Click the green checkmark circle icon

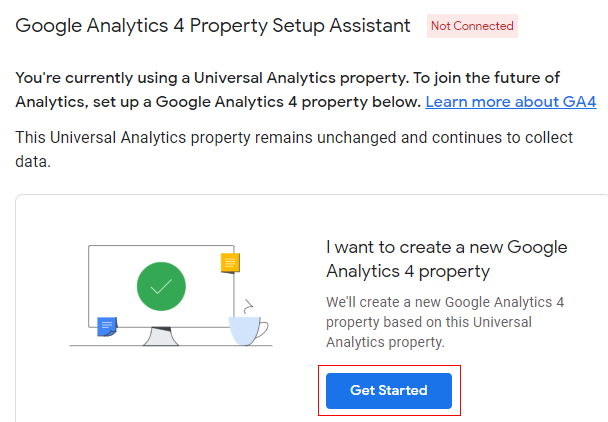161,288
